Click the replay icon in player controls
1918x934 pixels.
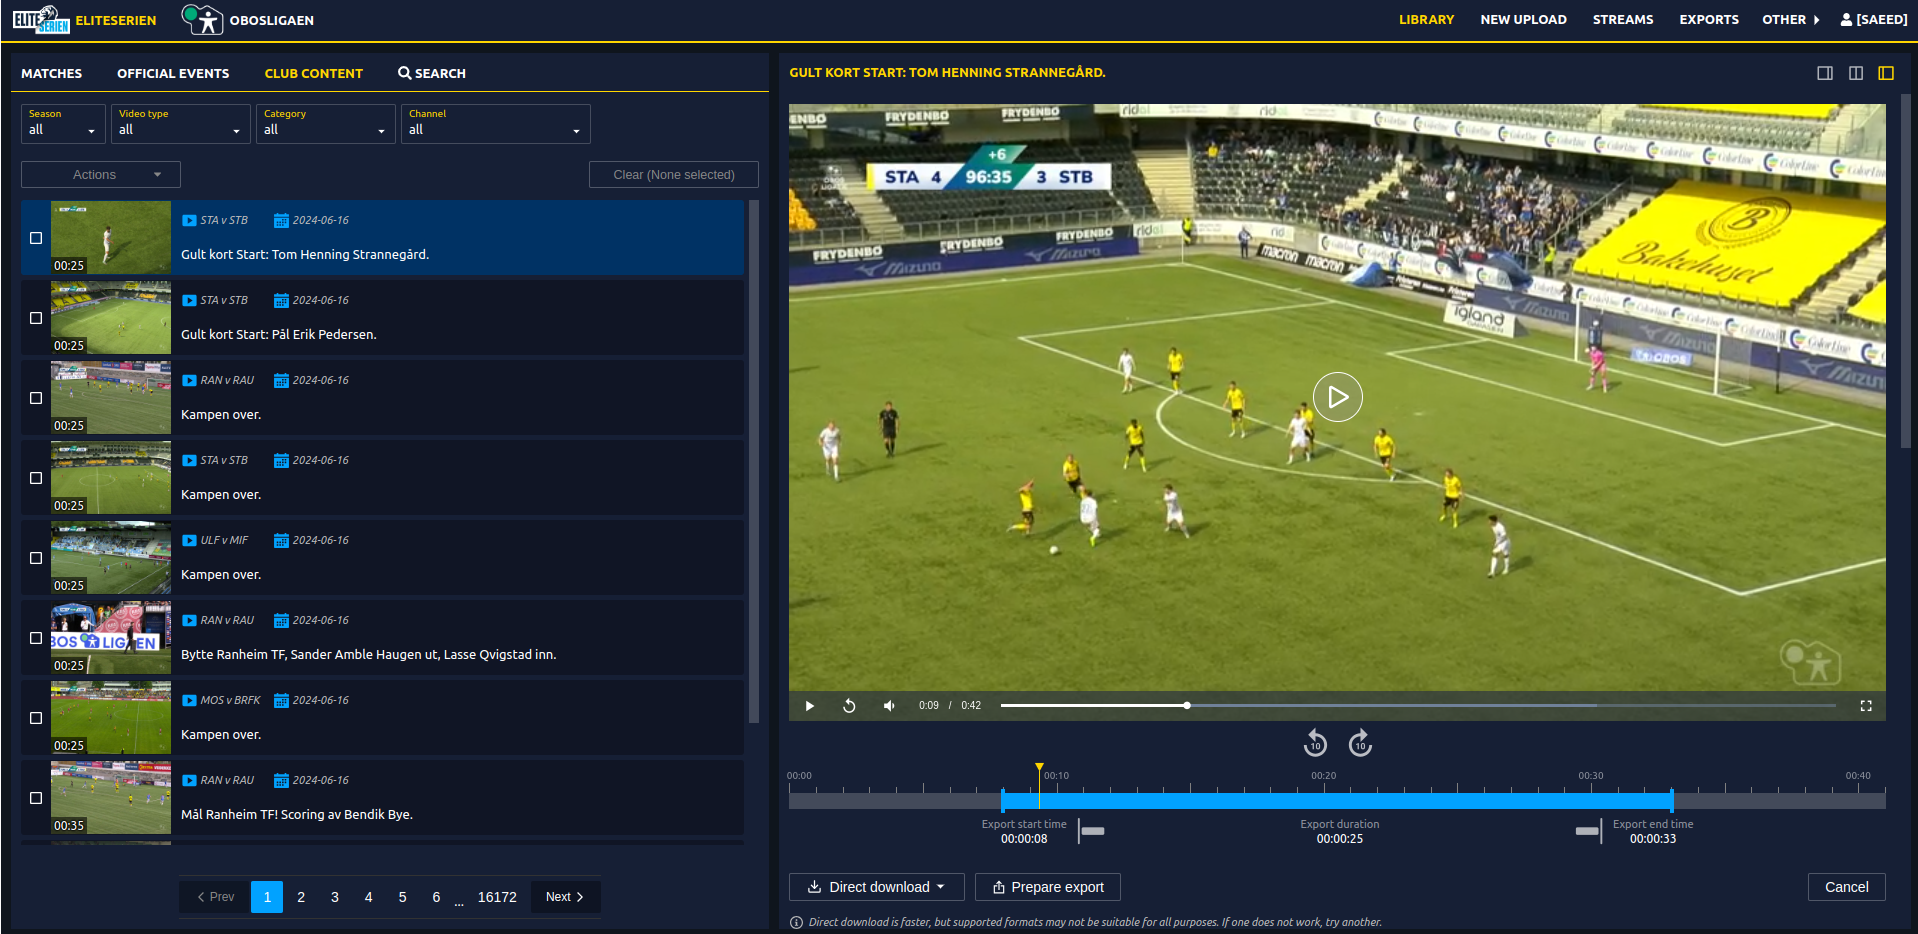pyautogui.click(x=849, y=706)
